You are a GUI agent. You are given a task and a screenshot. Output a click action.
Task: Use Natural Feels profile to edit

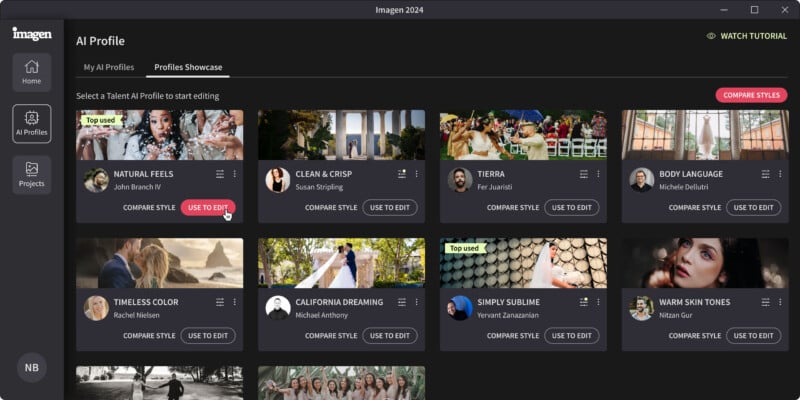tap(208, 208)
